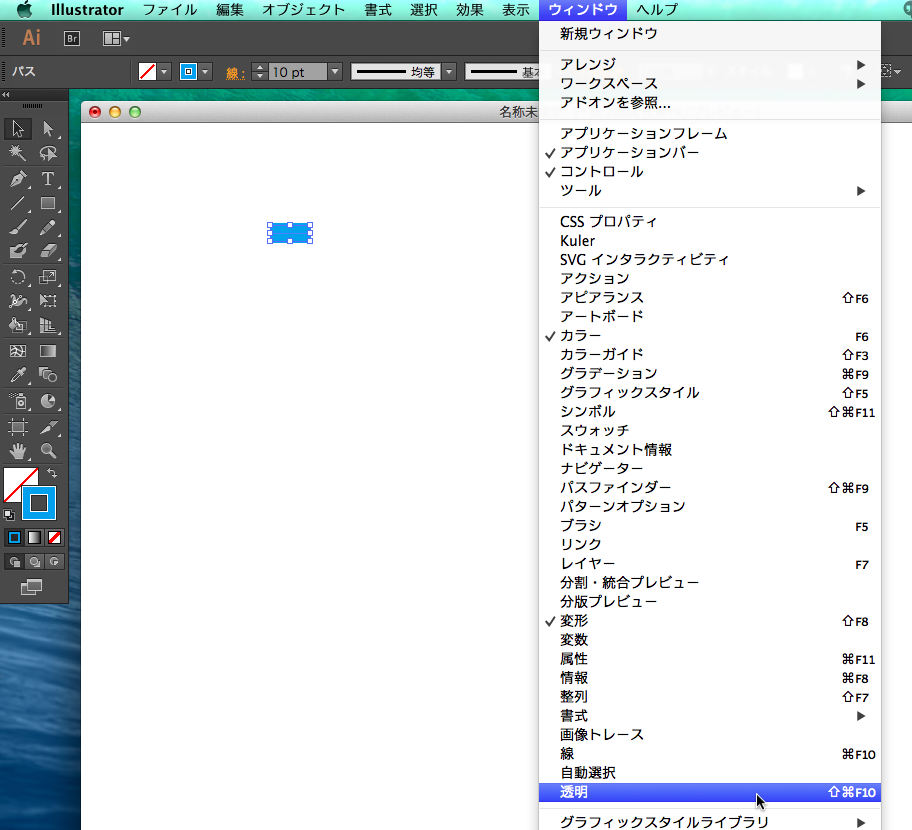Choose レイヤー from Window menu
912x830 pixels.
coord(710,564)
